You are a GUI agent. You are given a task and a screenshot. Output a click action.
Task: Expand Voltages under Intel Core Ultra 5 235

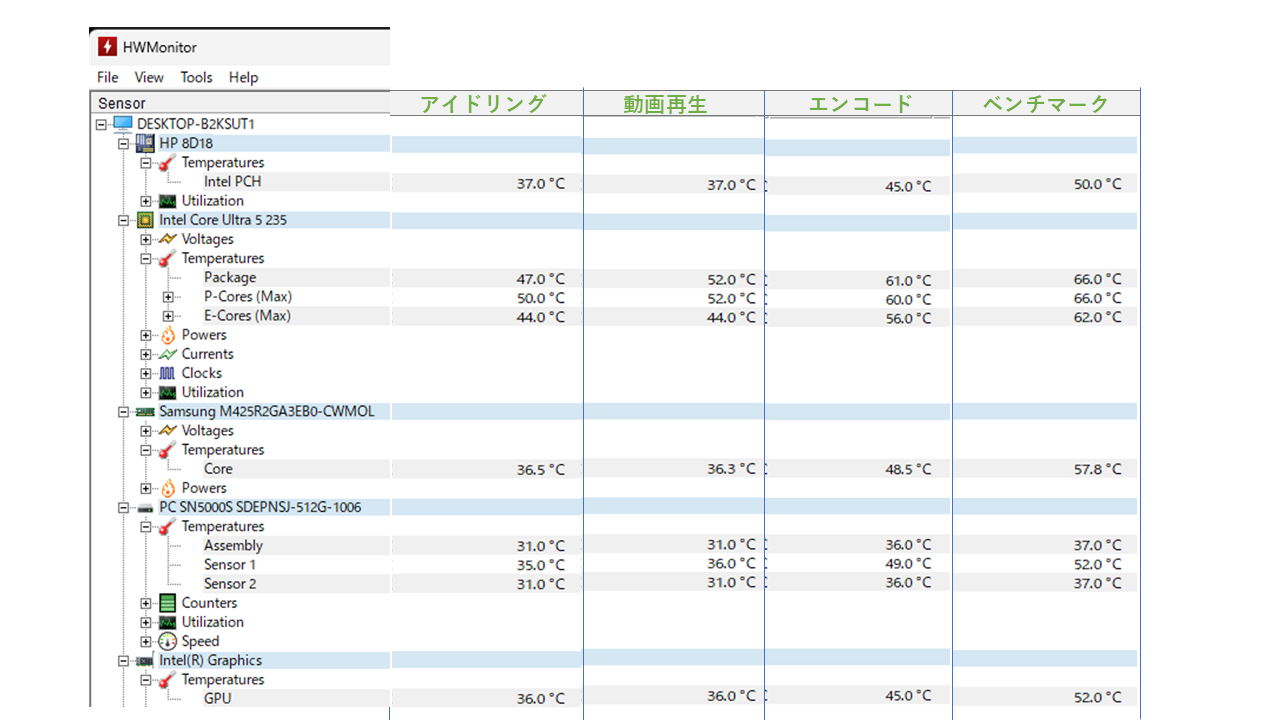(x=146, y=239)
